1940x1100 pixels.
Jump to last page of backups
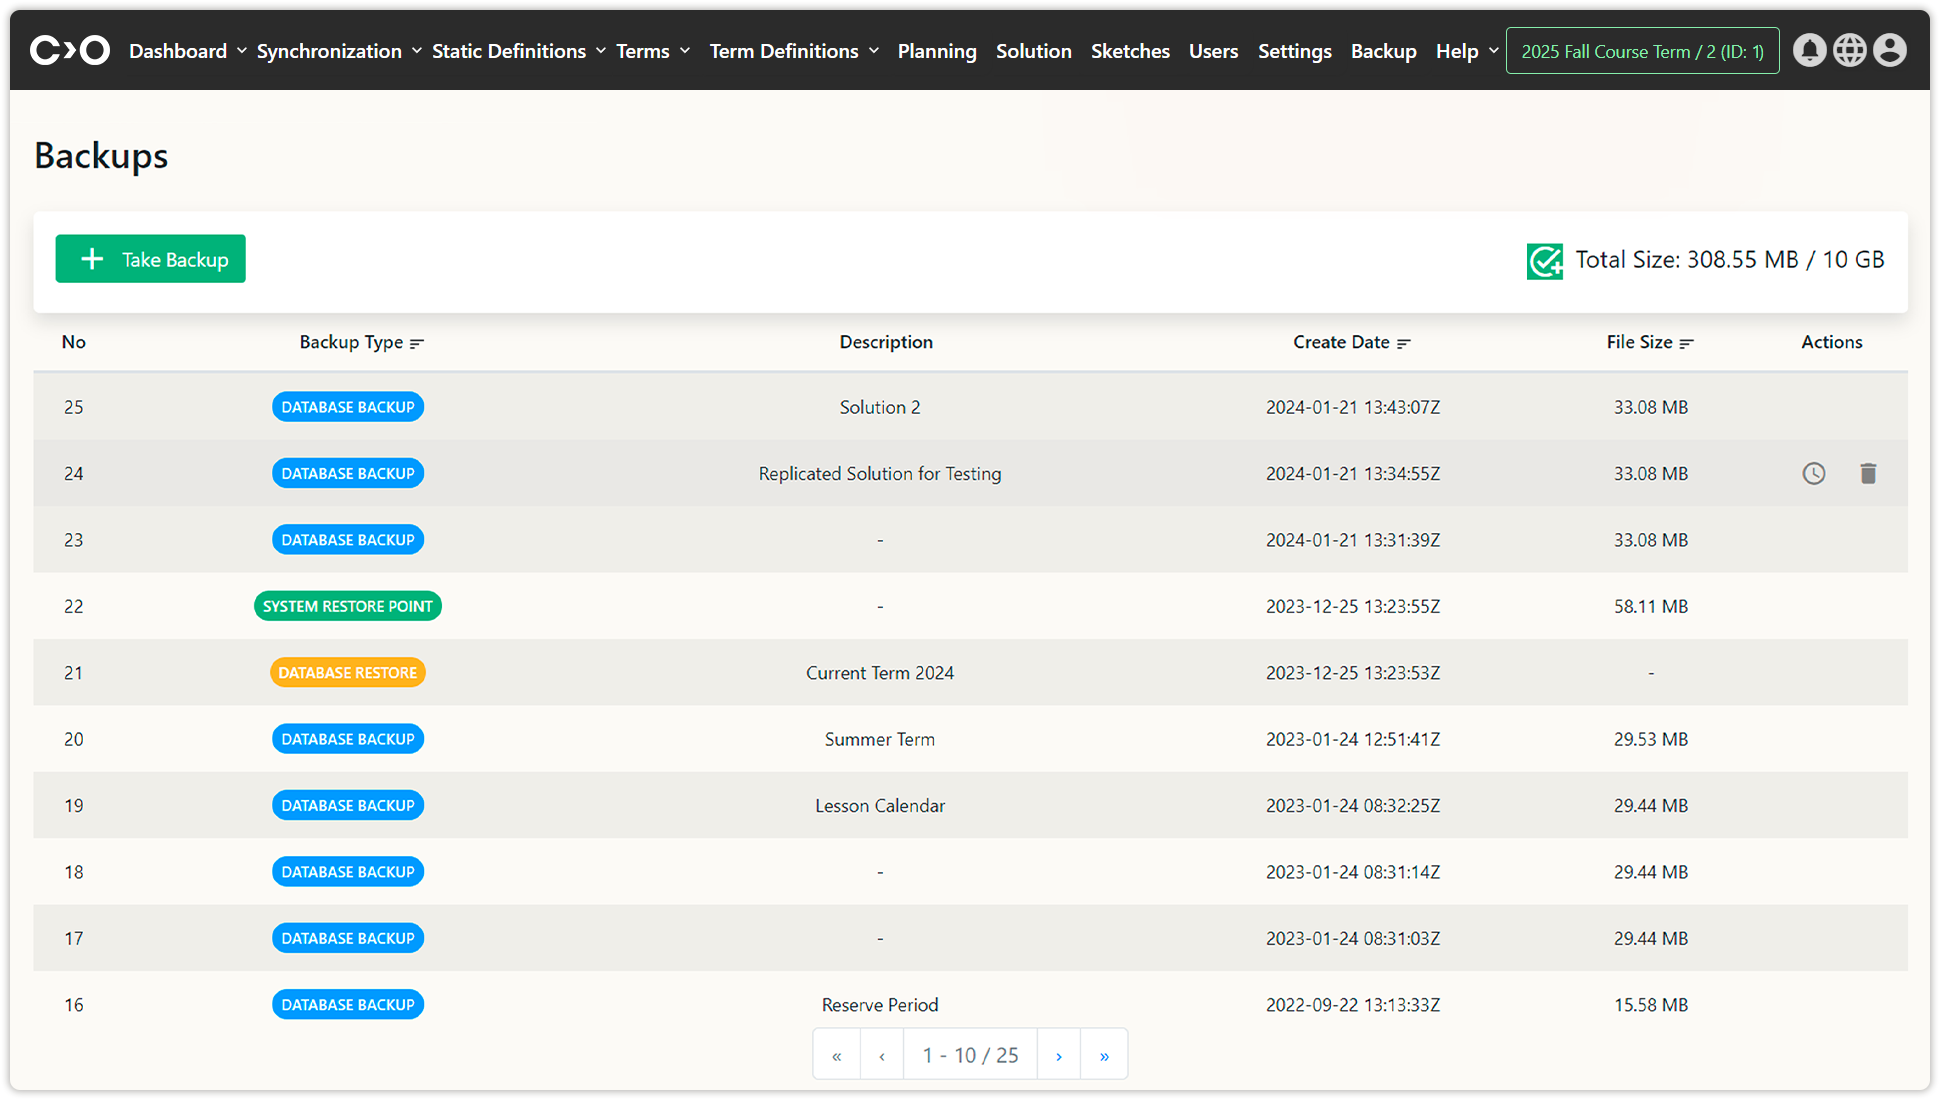pyautogui.click(x=1104, y=1055)
